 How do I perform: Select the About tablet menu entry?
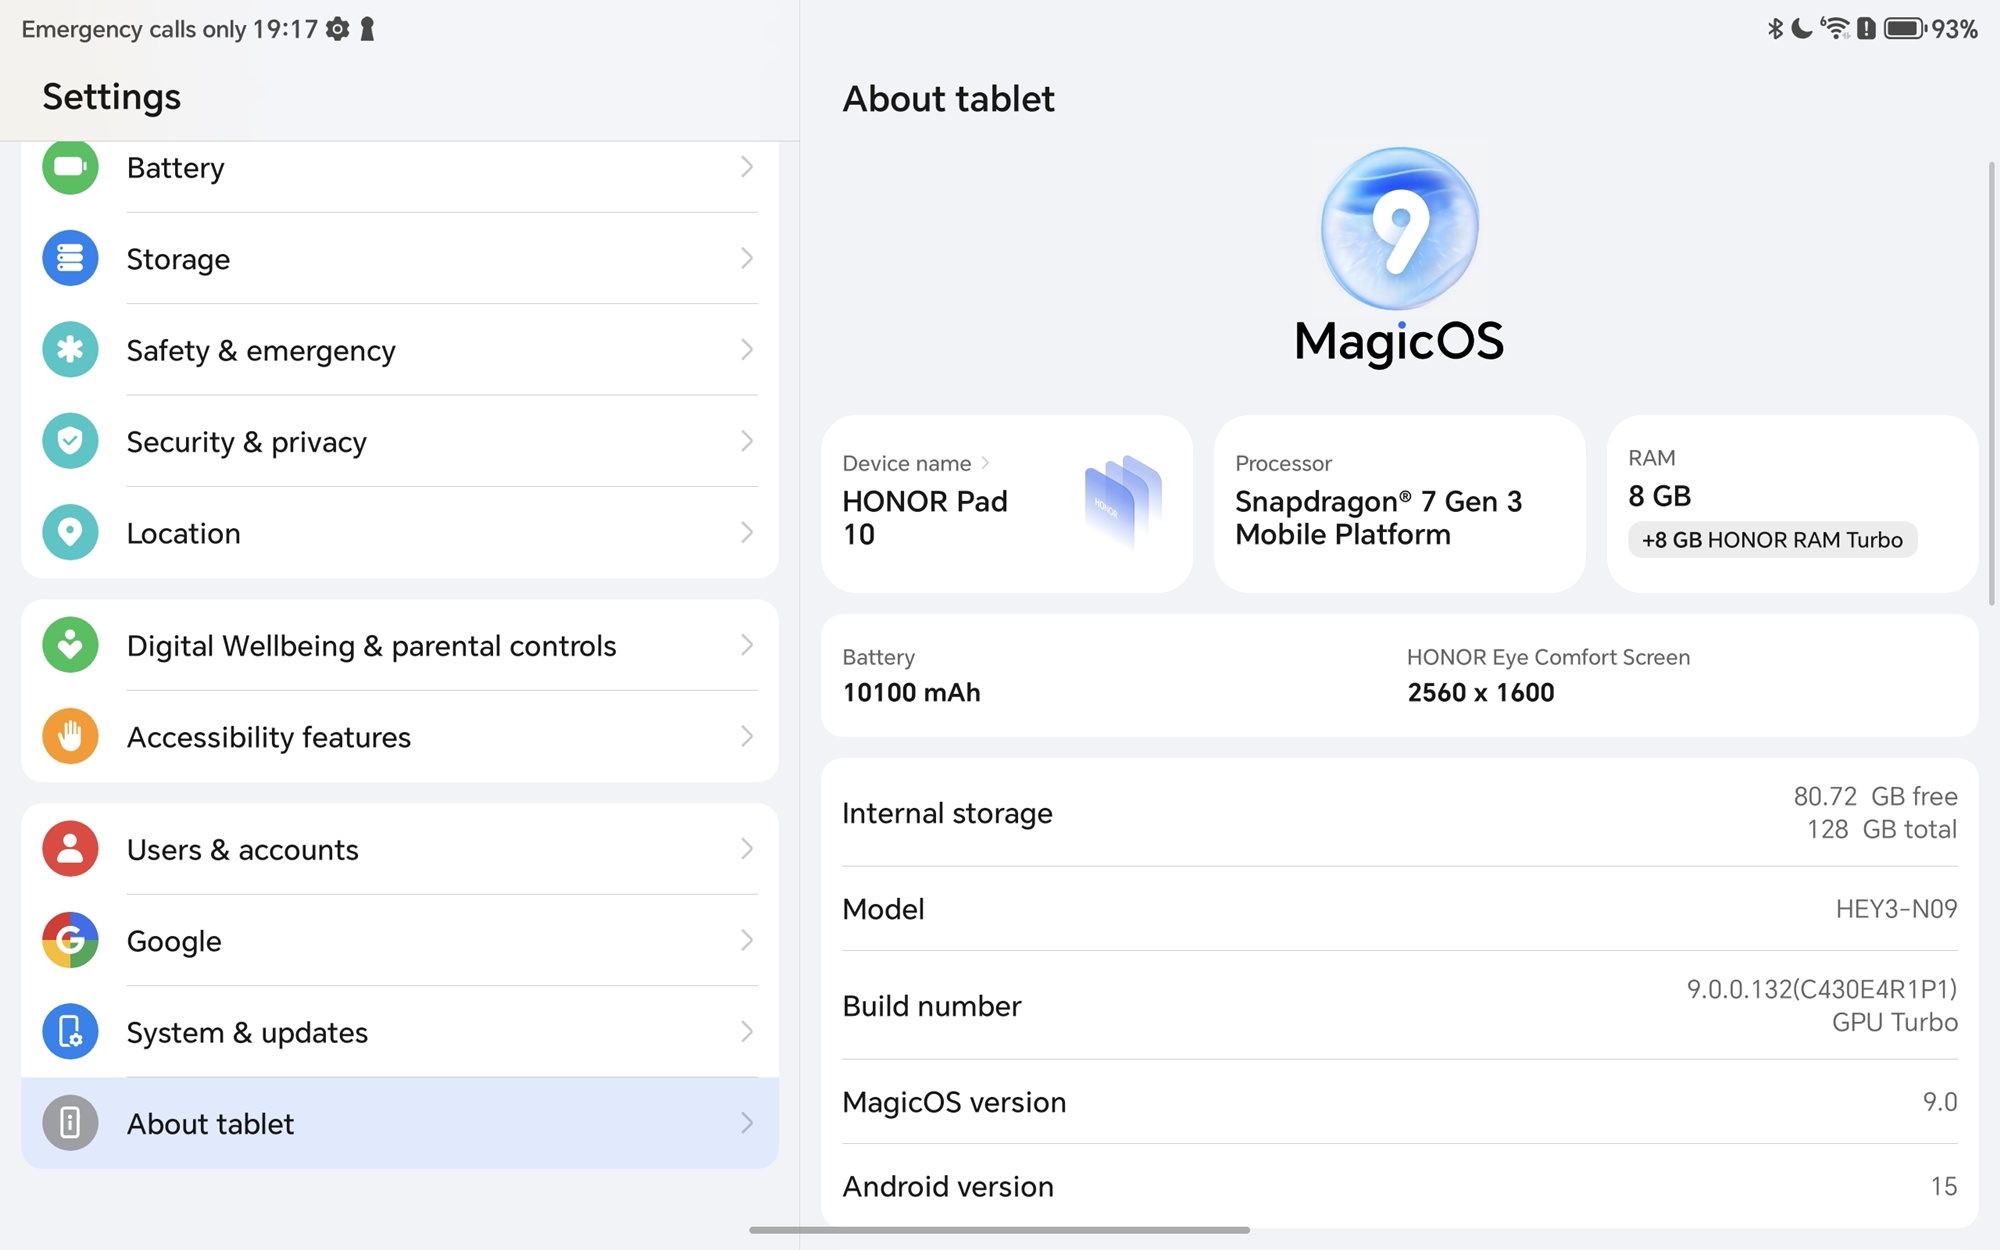400,1123
